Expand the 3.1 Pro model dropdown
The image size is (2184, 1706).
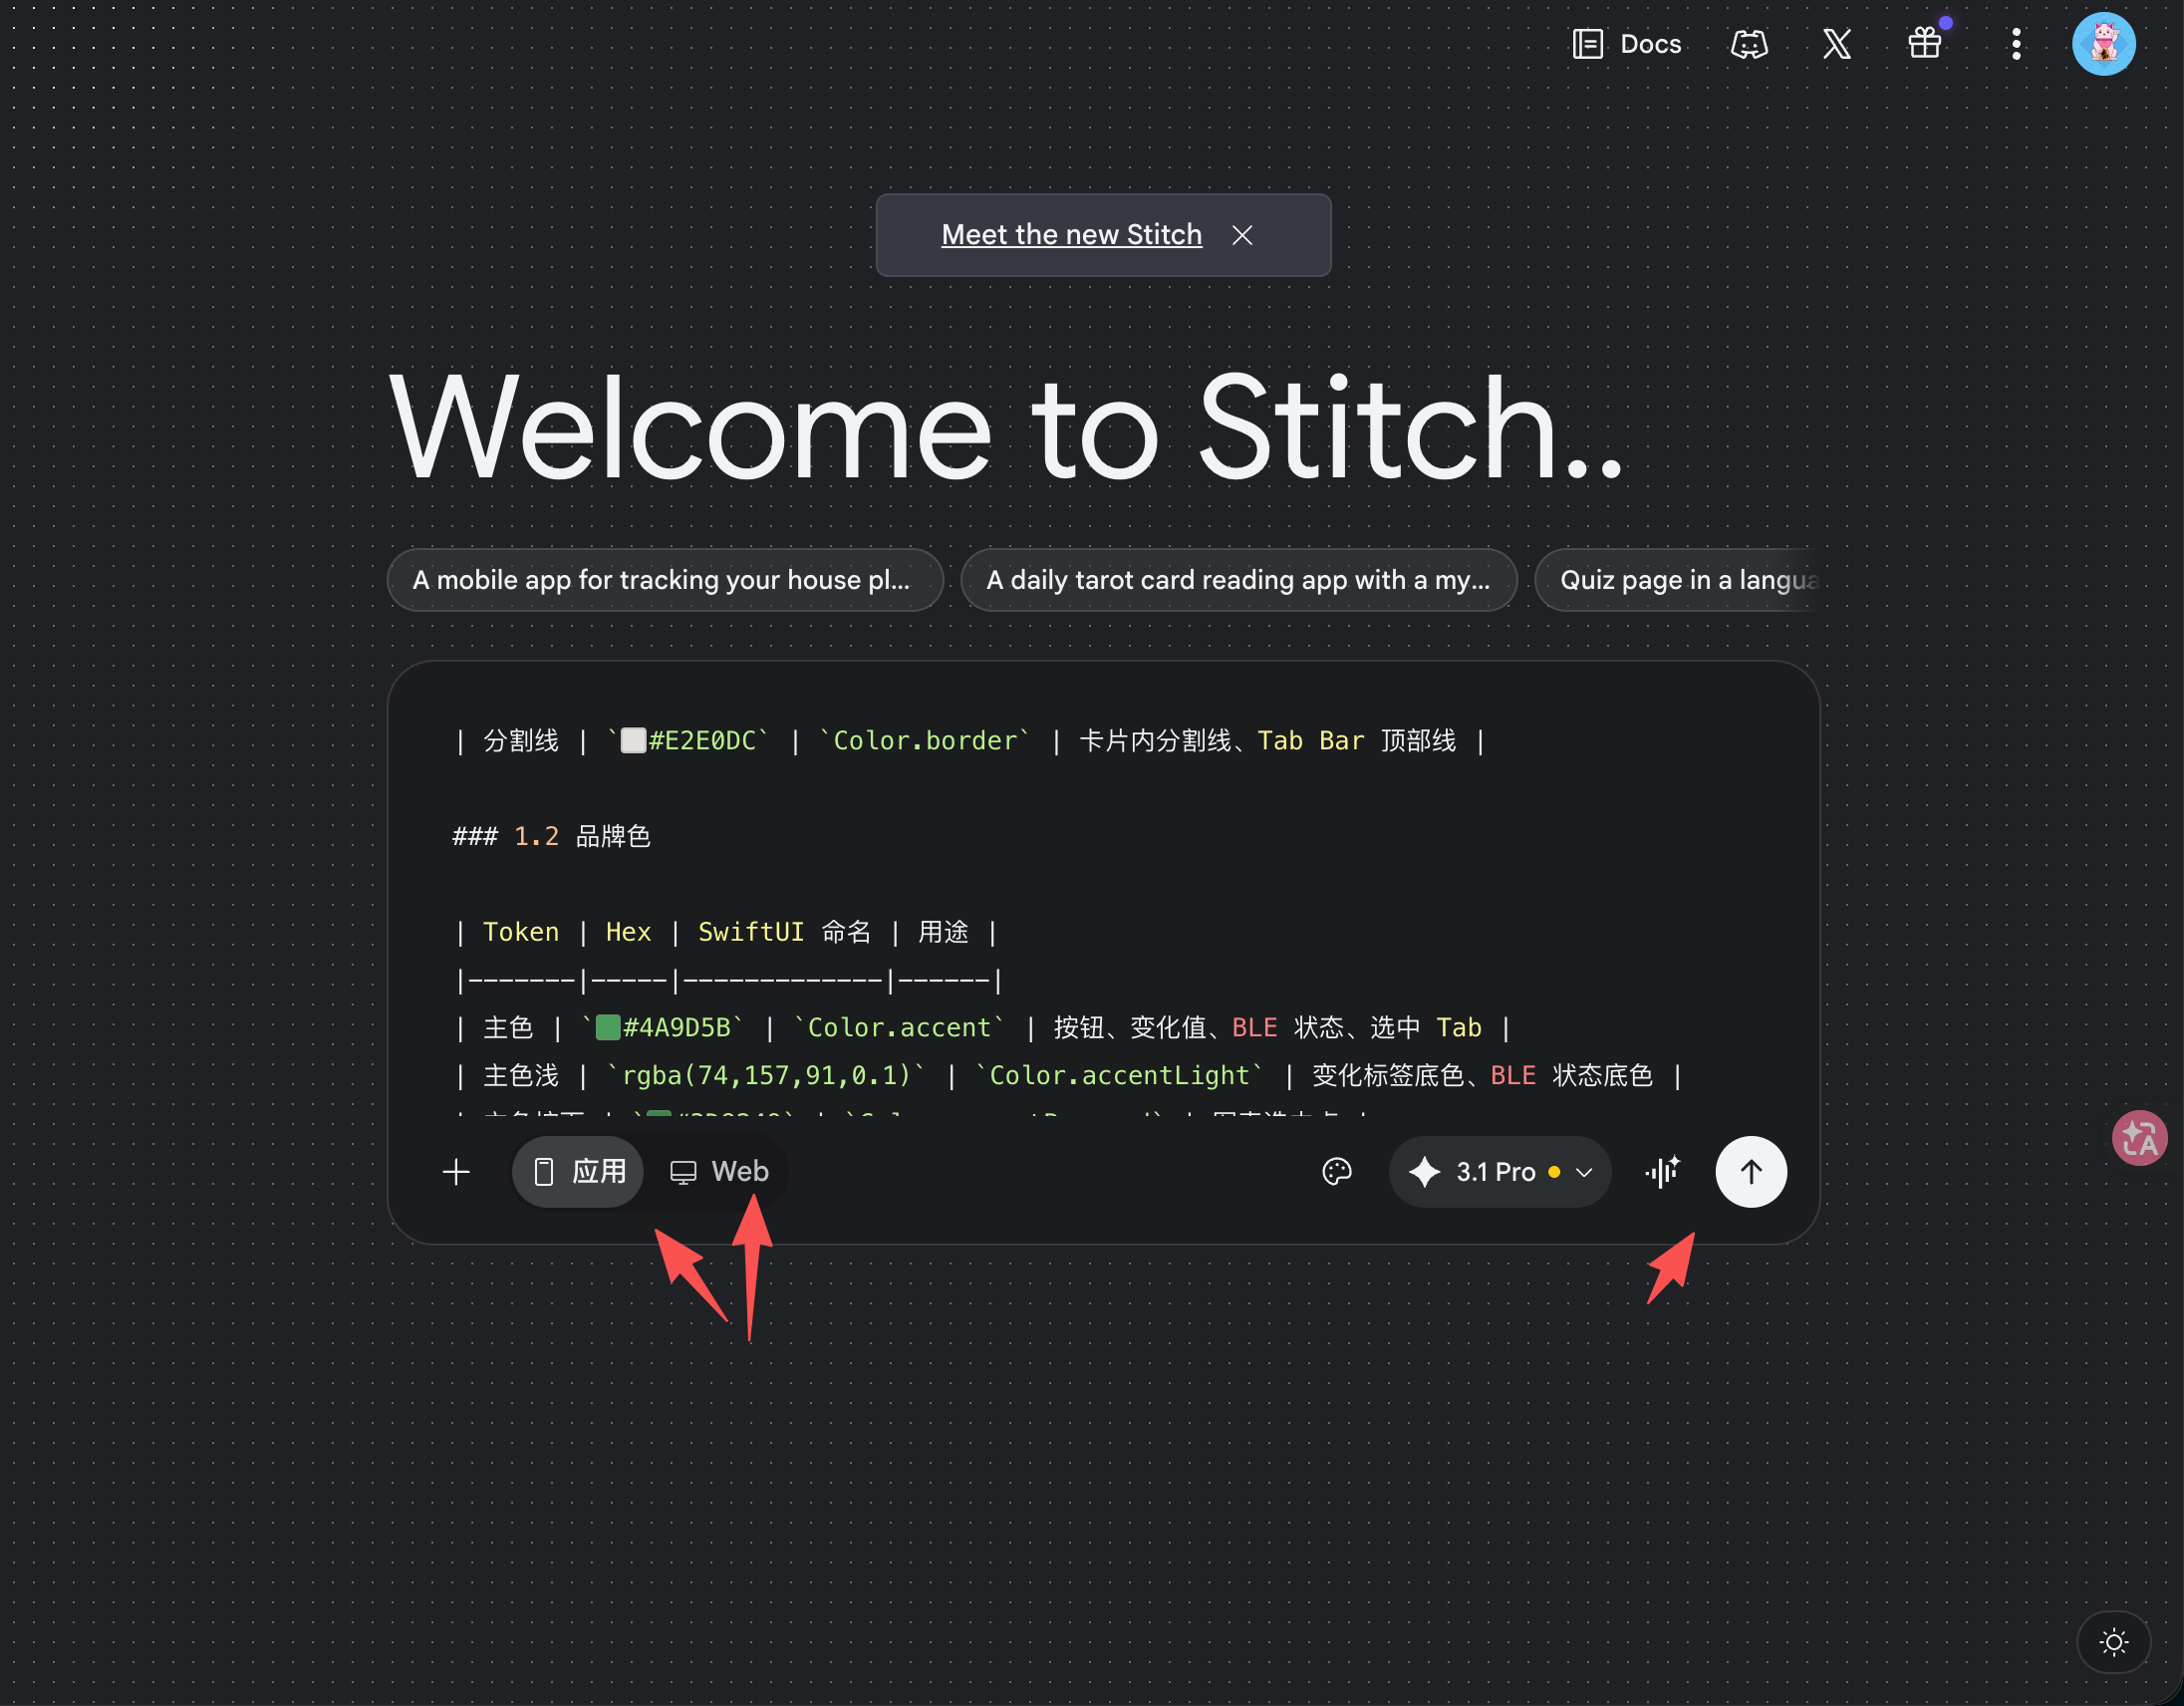pos(1499,1172)
